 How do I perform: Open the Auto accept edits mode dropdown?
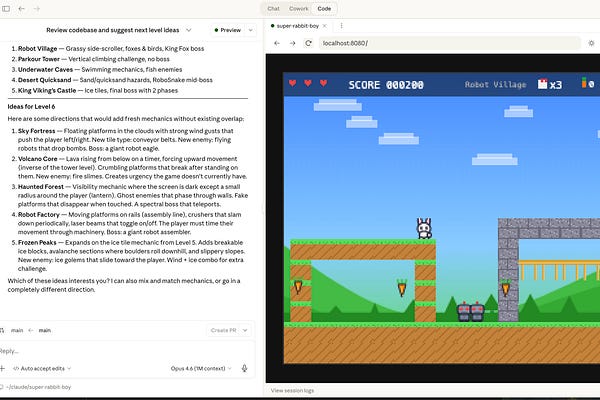(42, 368)
